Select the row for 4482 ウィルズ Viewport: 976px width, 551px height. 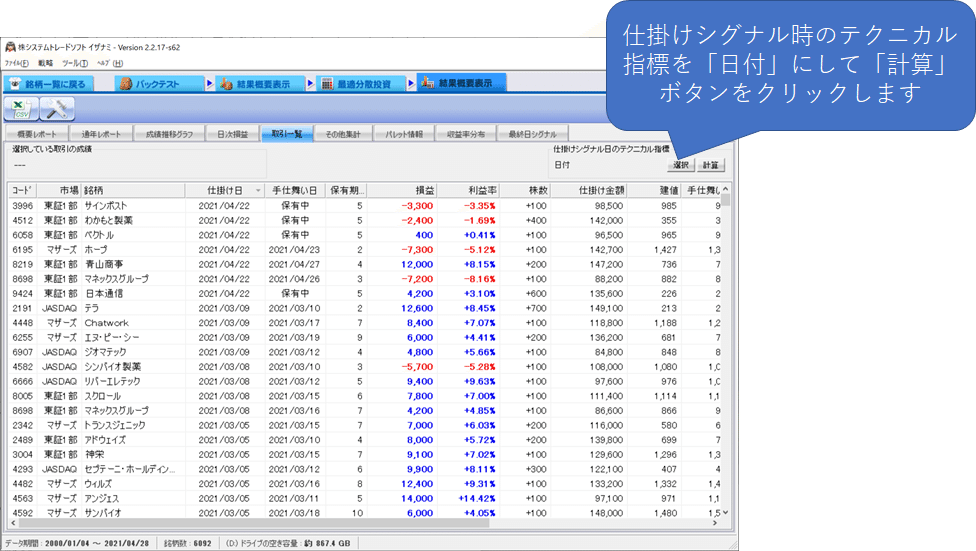click(364, 484)
